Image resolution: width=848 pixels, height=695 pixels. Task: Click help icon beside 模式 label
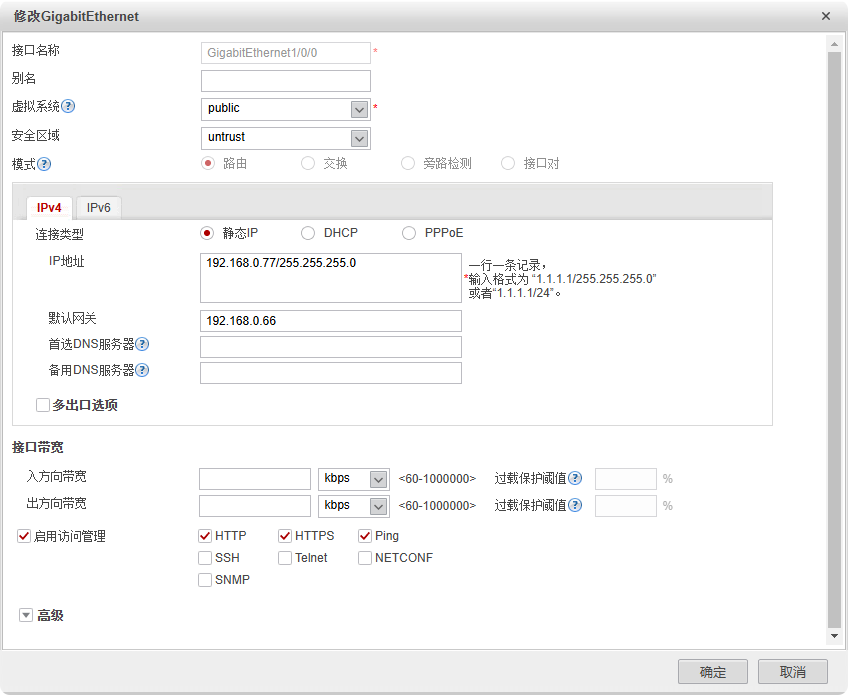44,164
